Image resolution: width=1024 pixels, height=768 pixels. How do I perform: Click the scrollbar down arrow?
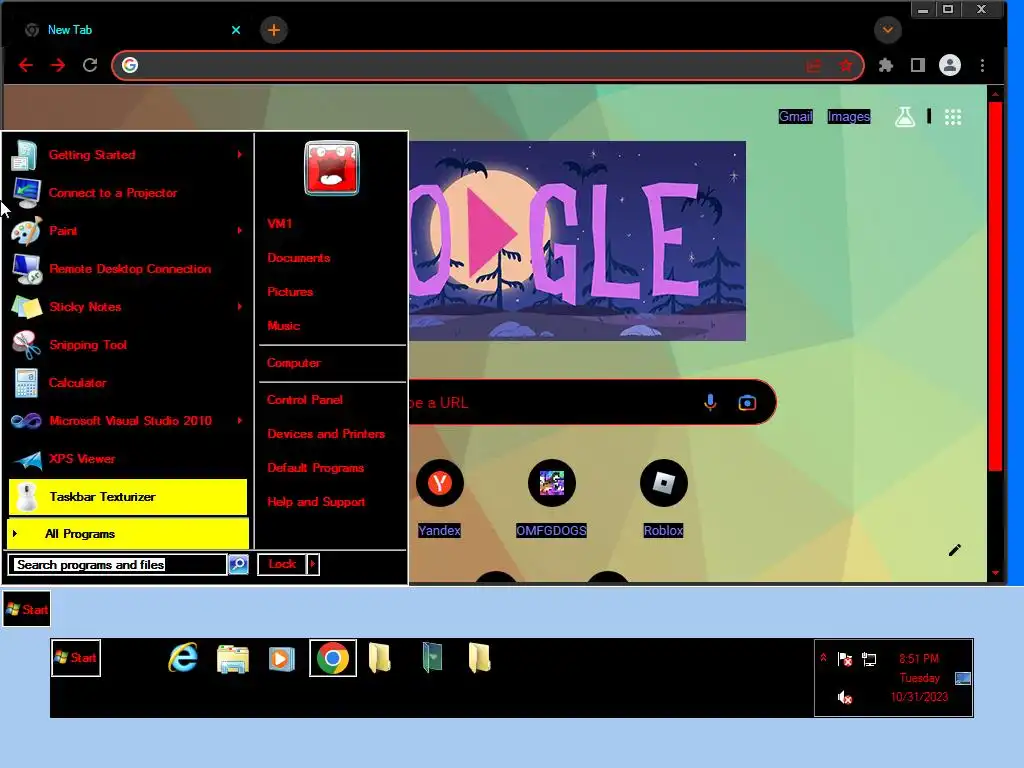tap(995, 573)
